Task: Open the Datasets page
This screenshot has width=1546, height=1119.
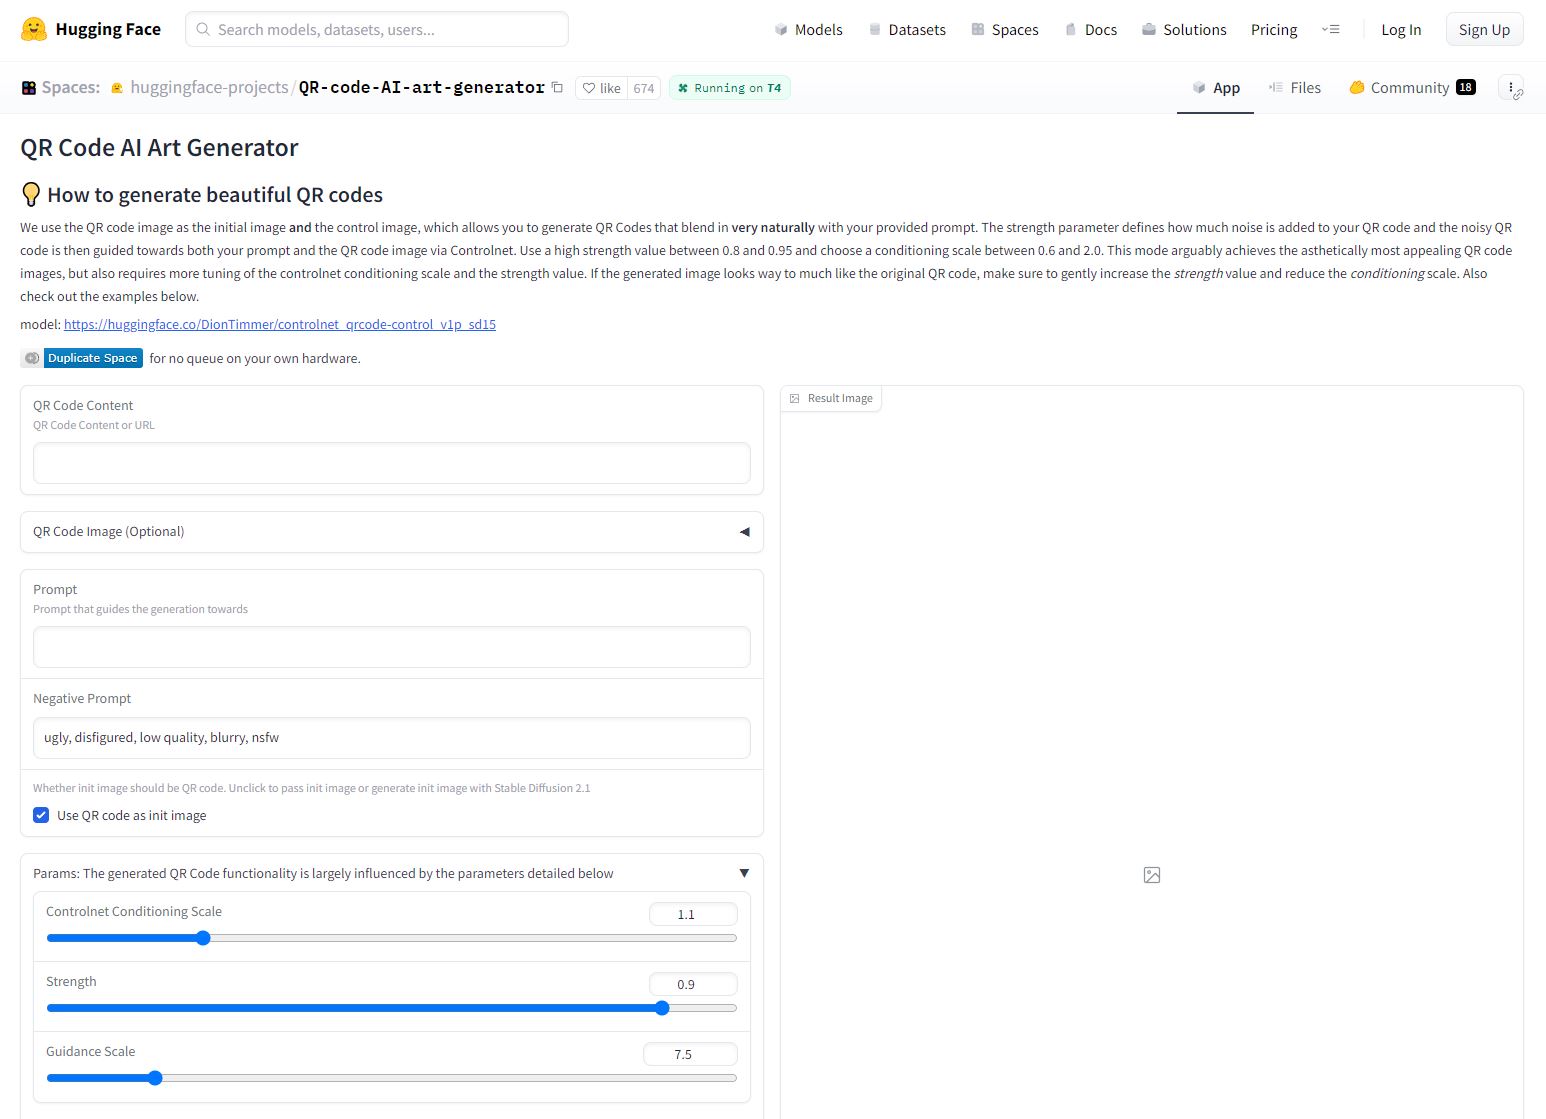Action: point(907,30)
